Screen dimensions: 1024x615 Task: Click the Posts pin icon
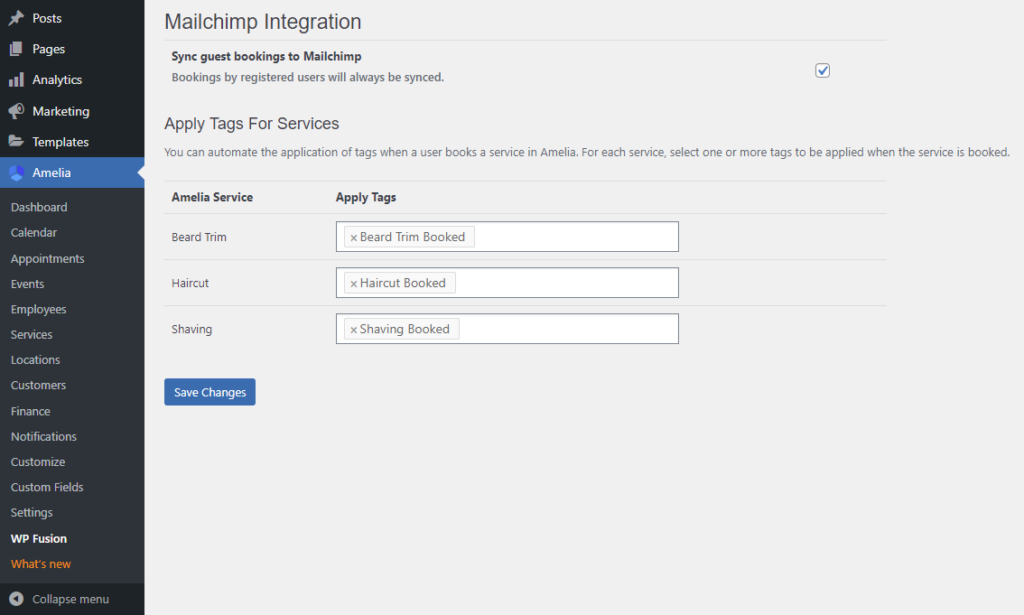click(14, 17)
